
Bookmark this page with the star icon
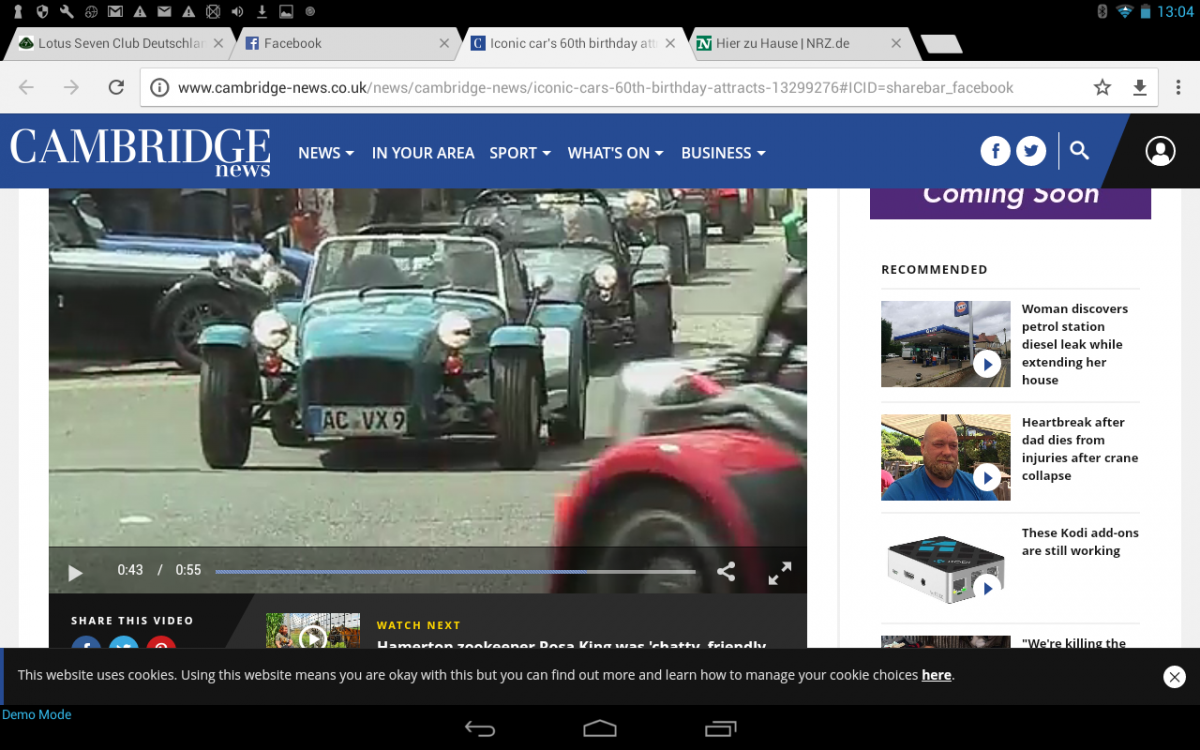[1102, 88]
